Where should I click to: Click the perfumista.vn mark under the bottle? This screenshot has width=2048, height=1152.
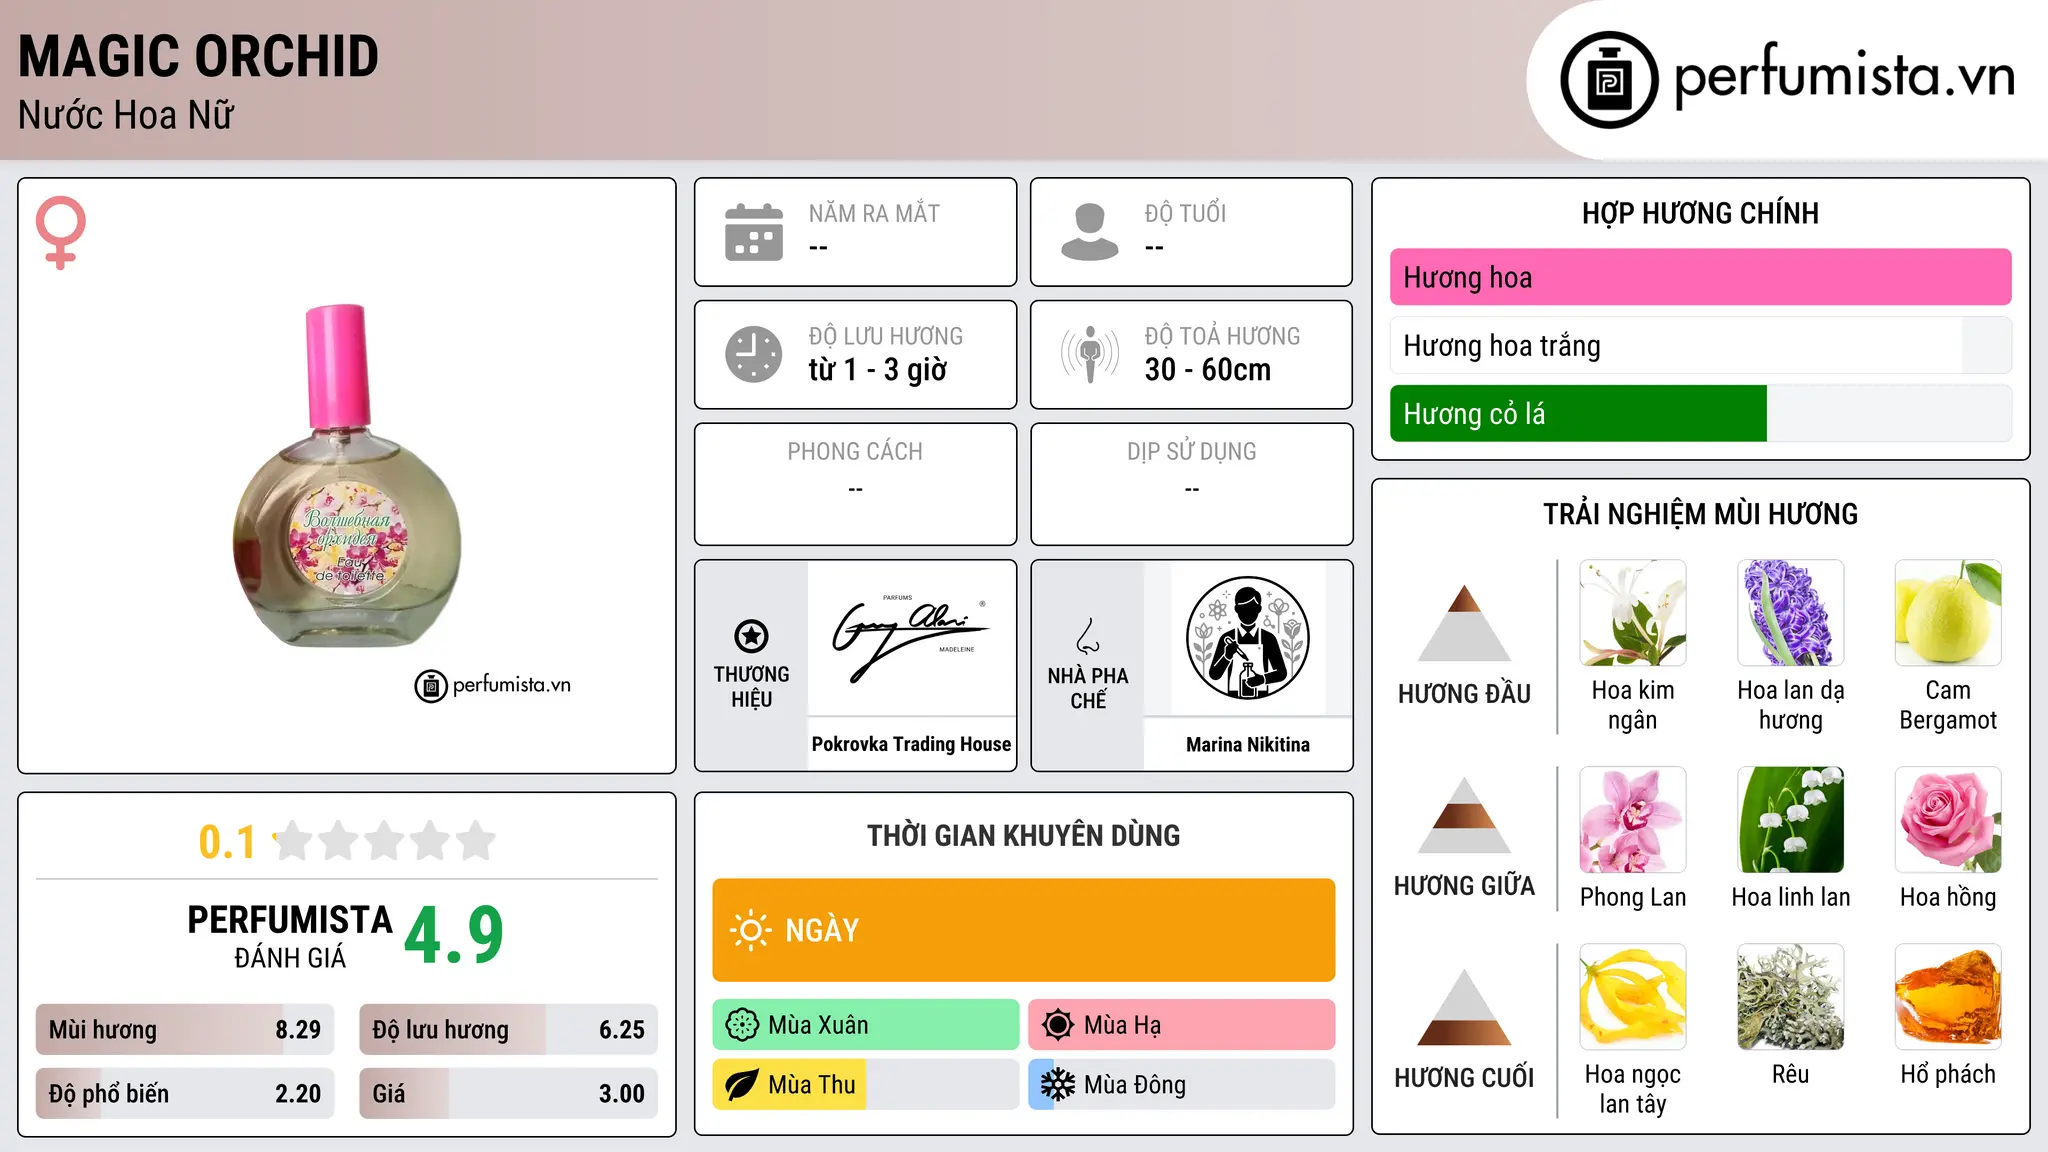point(493,685)
